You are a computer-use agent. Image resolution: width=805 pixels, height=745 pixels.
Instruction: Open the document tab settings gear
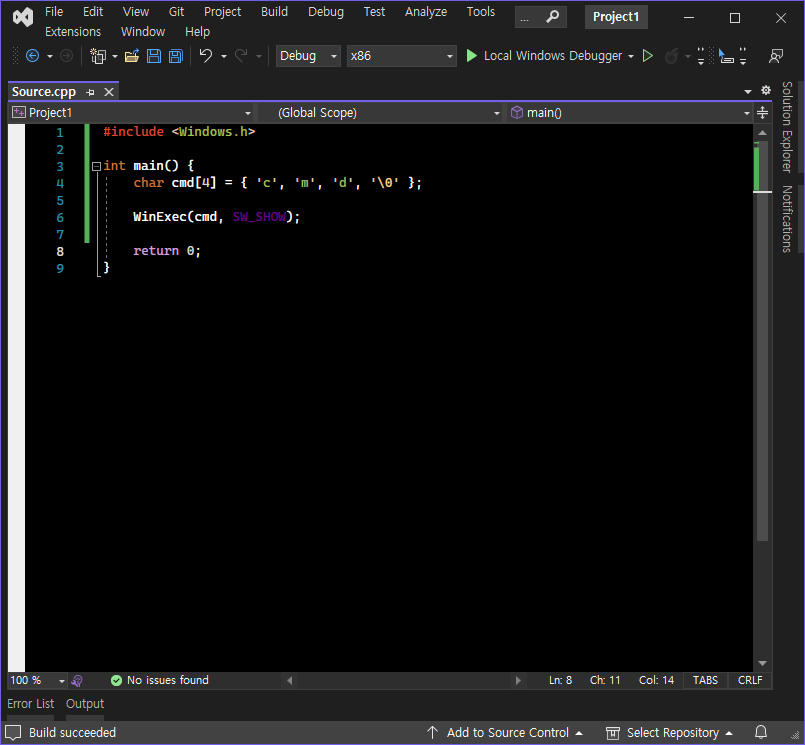765,90
